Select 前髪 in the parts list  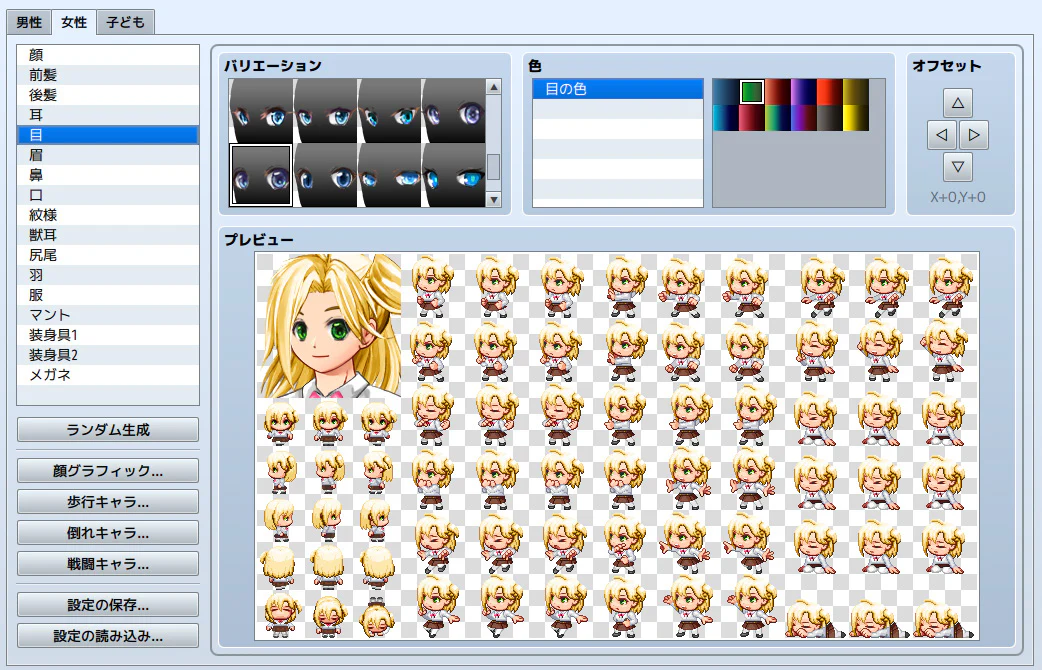pyautogui.click(x=108, y=75)
